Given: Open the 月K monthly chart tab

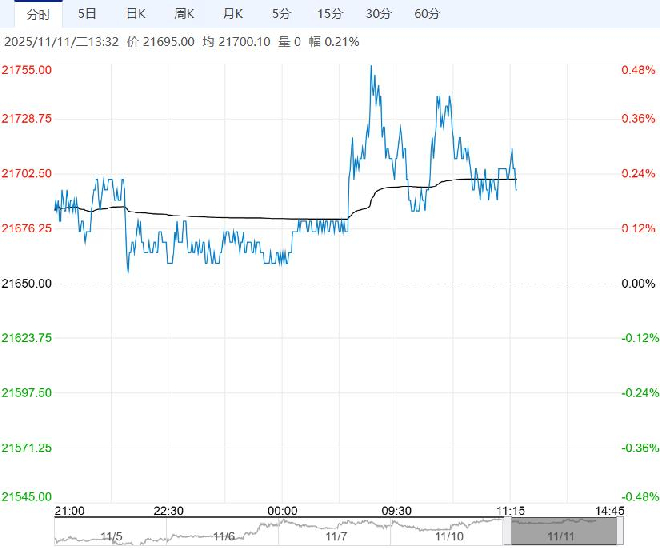Looking at the screenshot, I should click(x=233, y=13).
